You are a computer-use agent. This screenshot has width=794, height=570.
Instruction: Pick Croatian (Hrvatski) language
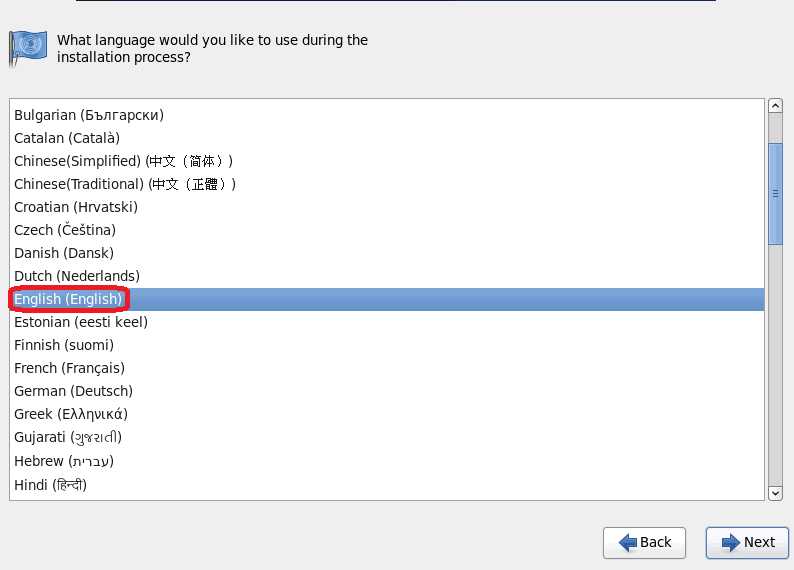(x=386, y=207)
